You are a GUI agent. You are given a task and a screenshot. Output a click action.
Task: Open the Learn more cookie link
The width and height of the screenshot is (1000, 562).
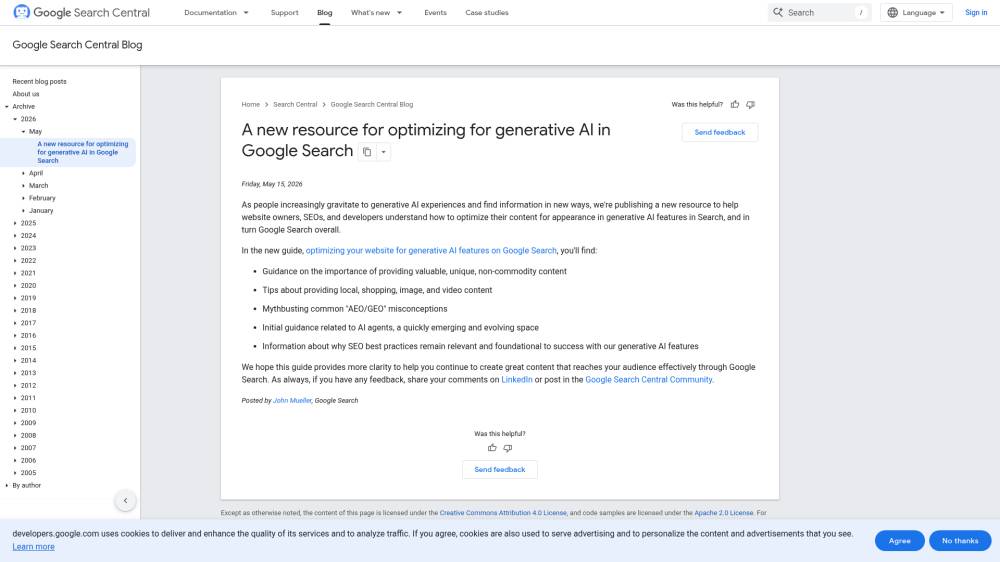[33, 547]
